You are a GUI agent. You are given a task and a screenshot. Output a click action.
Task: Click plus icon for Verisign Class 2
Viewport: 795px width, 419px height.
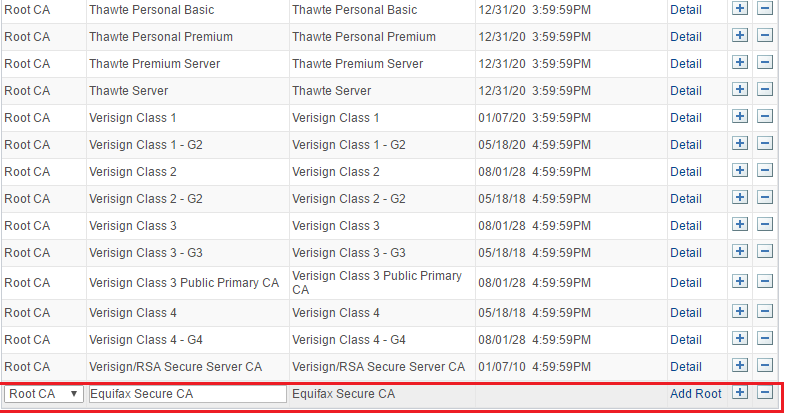coord(740,170)
